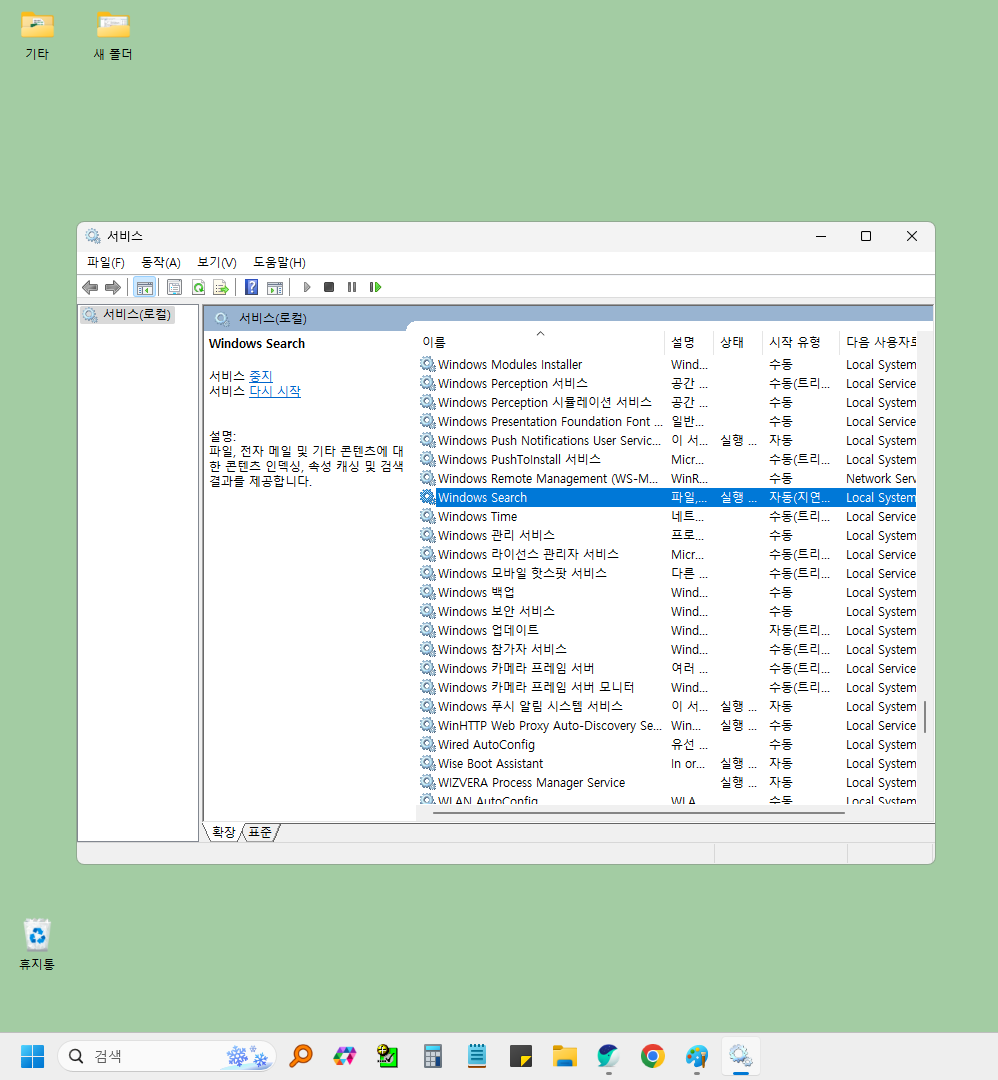Open the Calculator app from the taskbar
The image size is (998, 1080).
click(433, 1056)
